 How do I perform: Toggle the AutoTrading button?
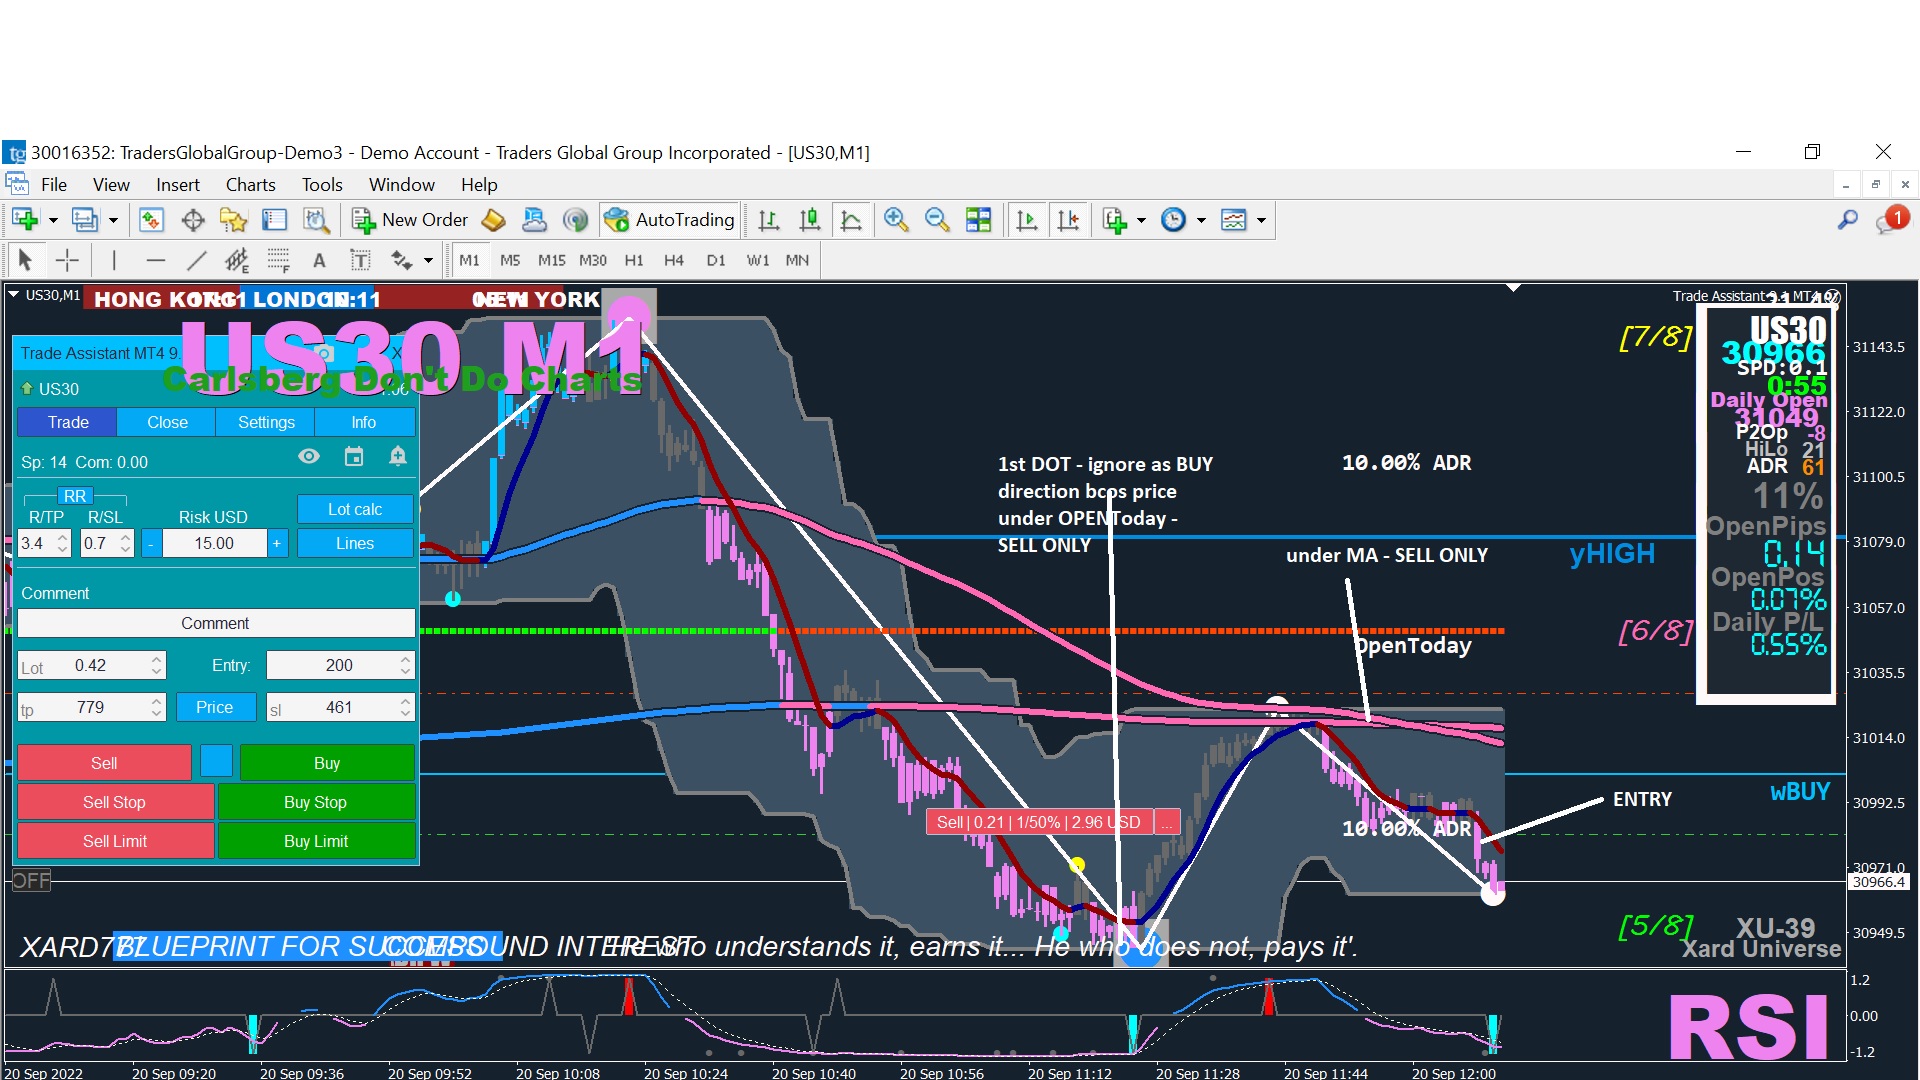(x=670, y=220)
